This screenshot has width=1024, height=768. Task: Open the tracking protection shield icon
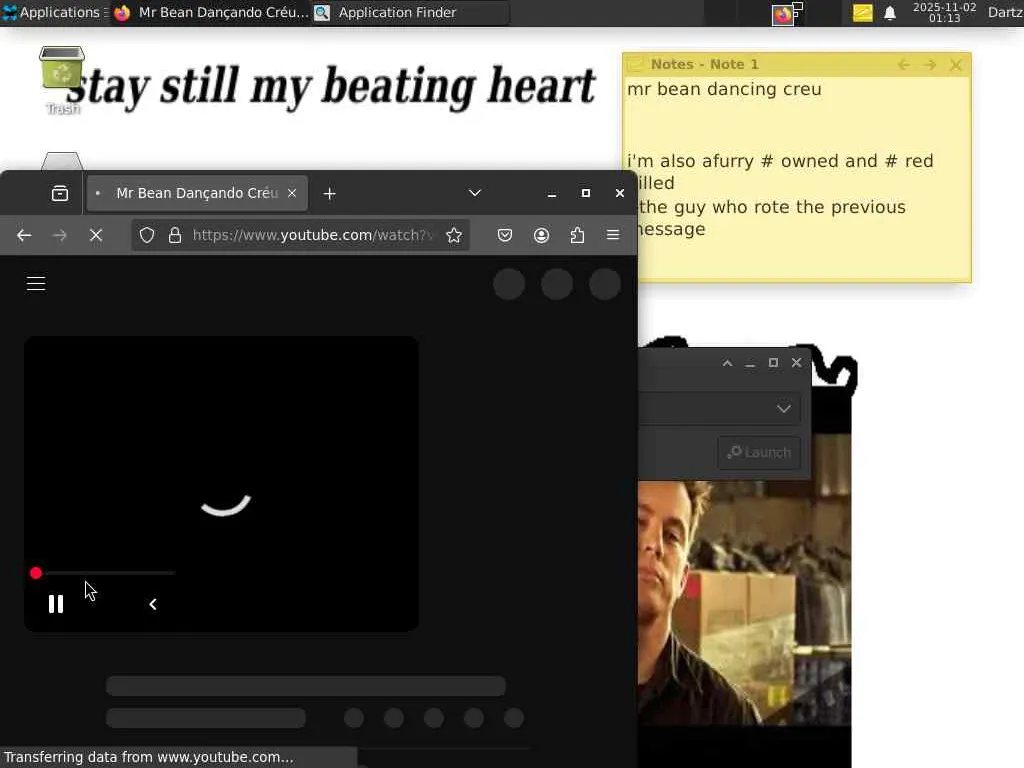point(147,235)
